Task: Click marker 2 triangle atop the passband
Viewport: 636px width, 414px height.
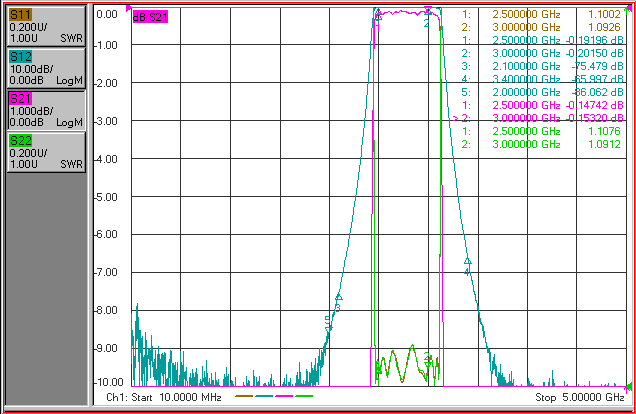Action: [428, 10]
